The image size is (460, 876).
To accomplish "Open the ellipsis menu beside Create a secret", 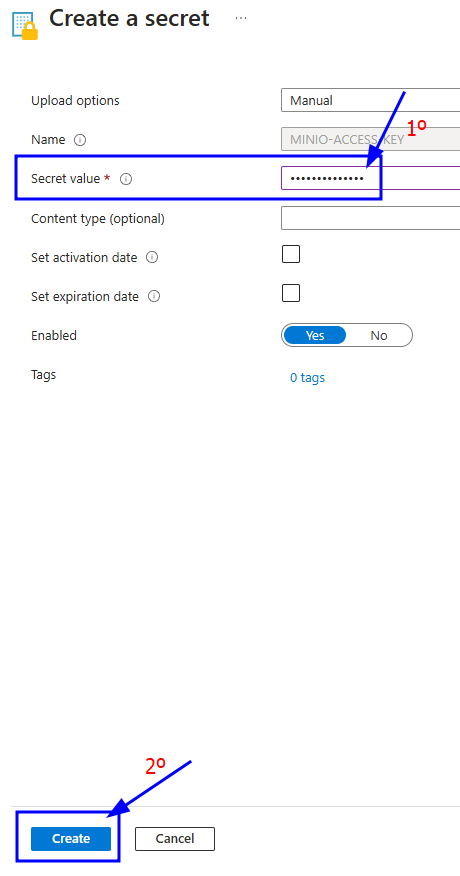I will 241,18.
